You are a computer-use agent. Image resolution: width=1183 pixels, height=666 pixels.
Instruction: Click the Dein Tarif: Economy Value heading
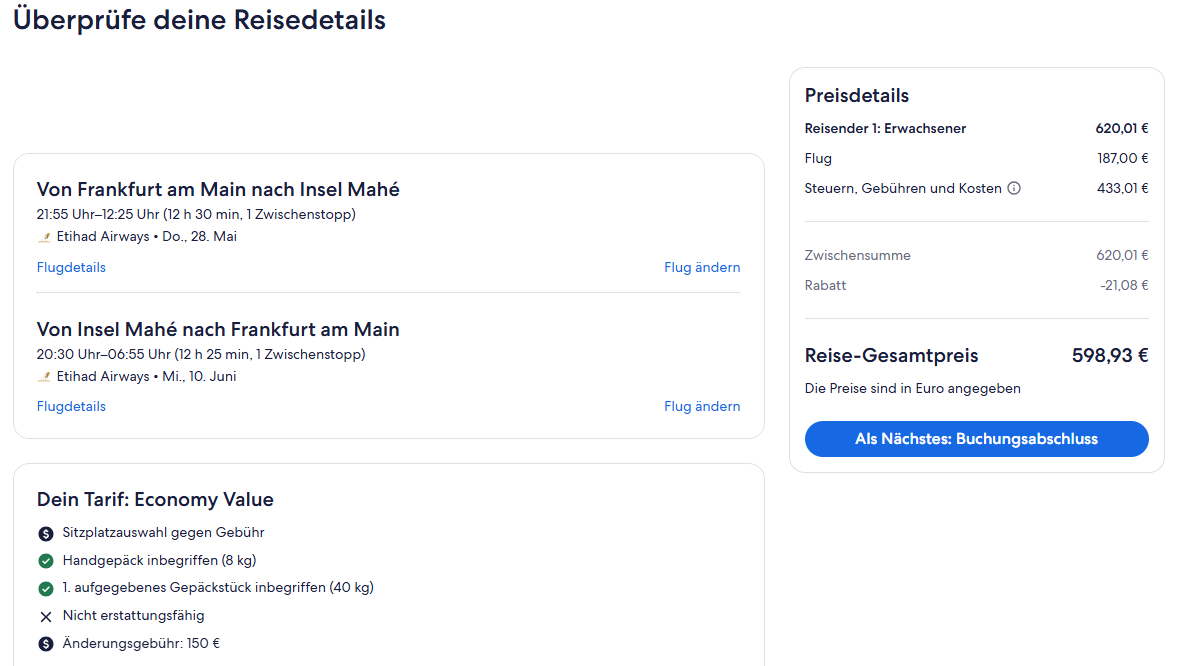155,500
